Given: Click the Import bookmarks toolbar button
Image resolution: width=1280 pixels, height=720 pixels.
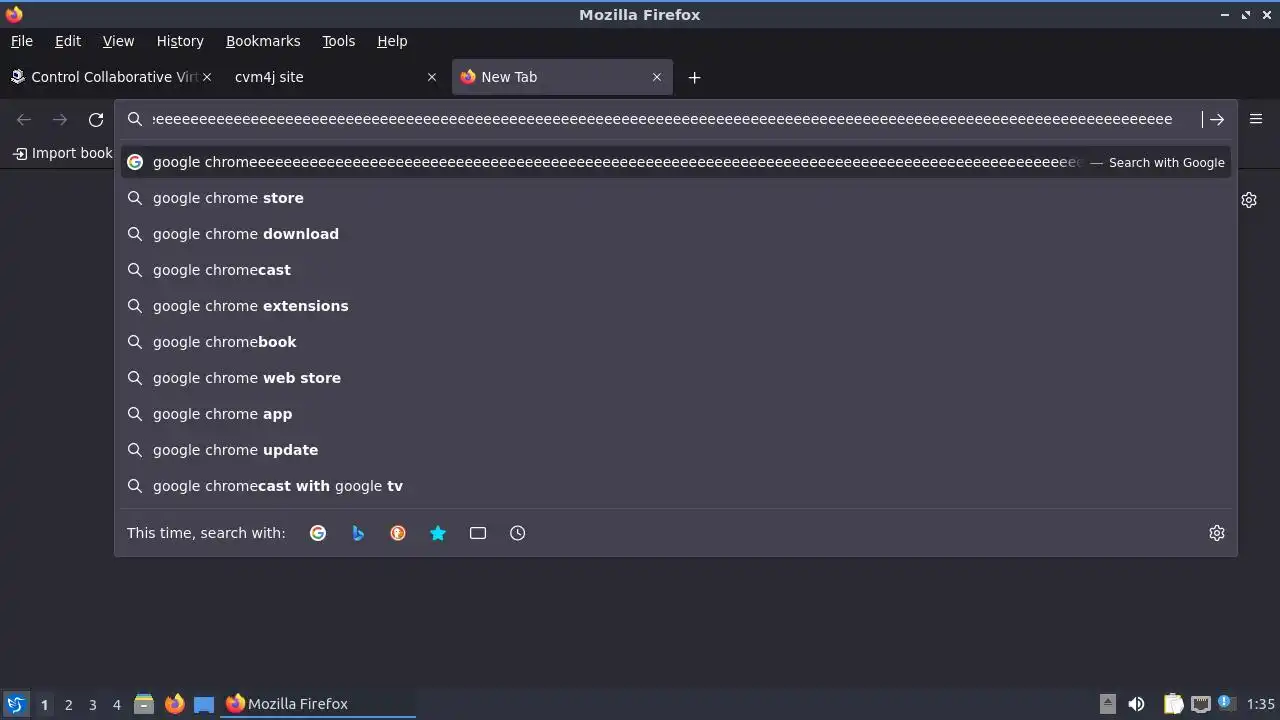Looking at the screenshot, I should coord(62,153).
